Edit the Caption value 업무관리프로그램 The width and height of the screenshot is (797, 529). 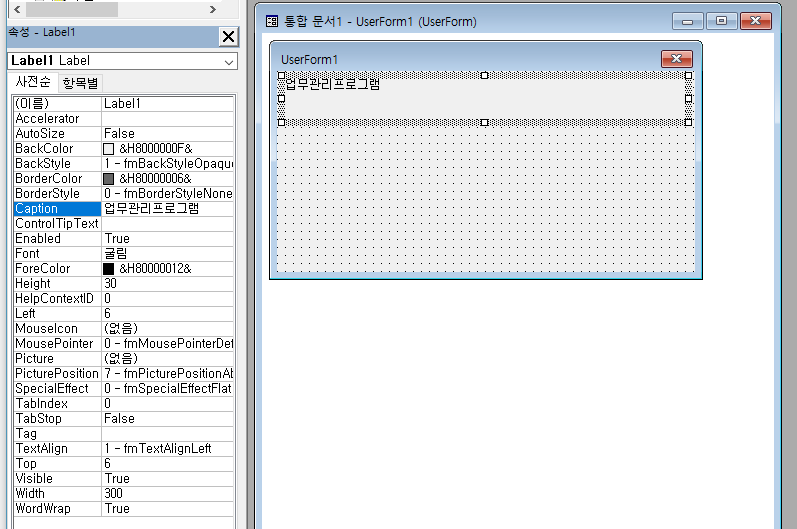[168, 209]
